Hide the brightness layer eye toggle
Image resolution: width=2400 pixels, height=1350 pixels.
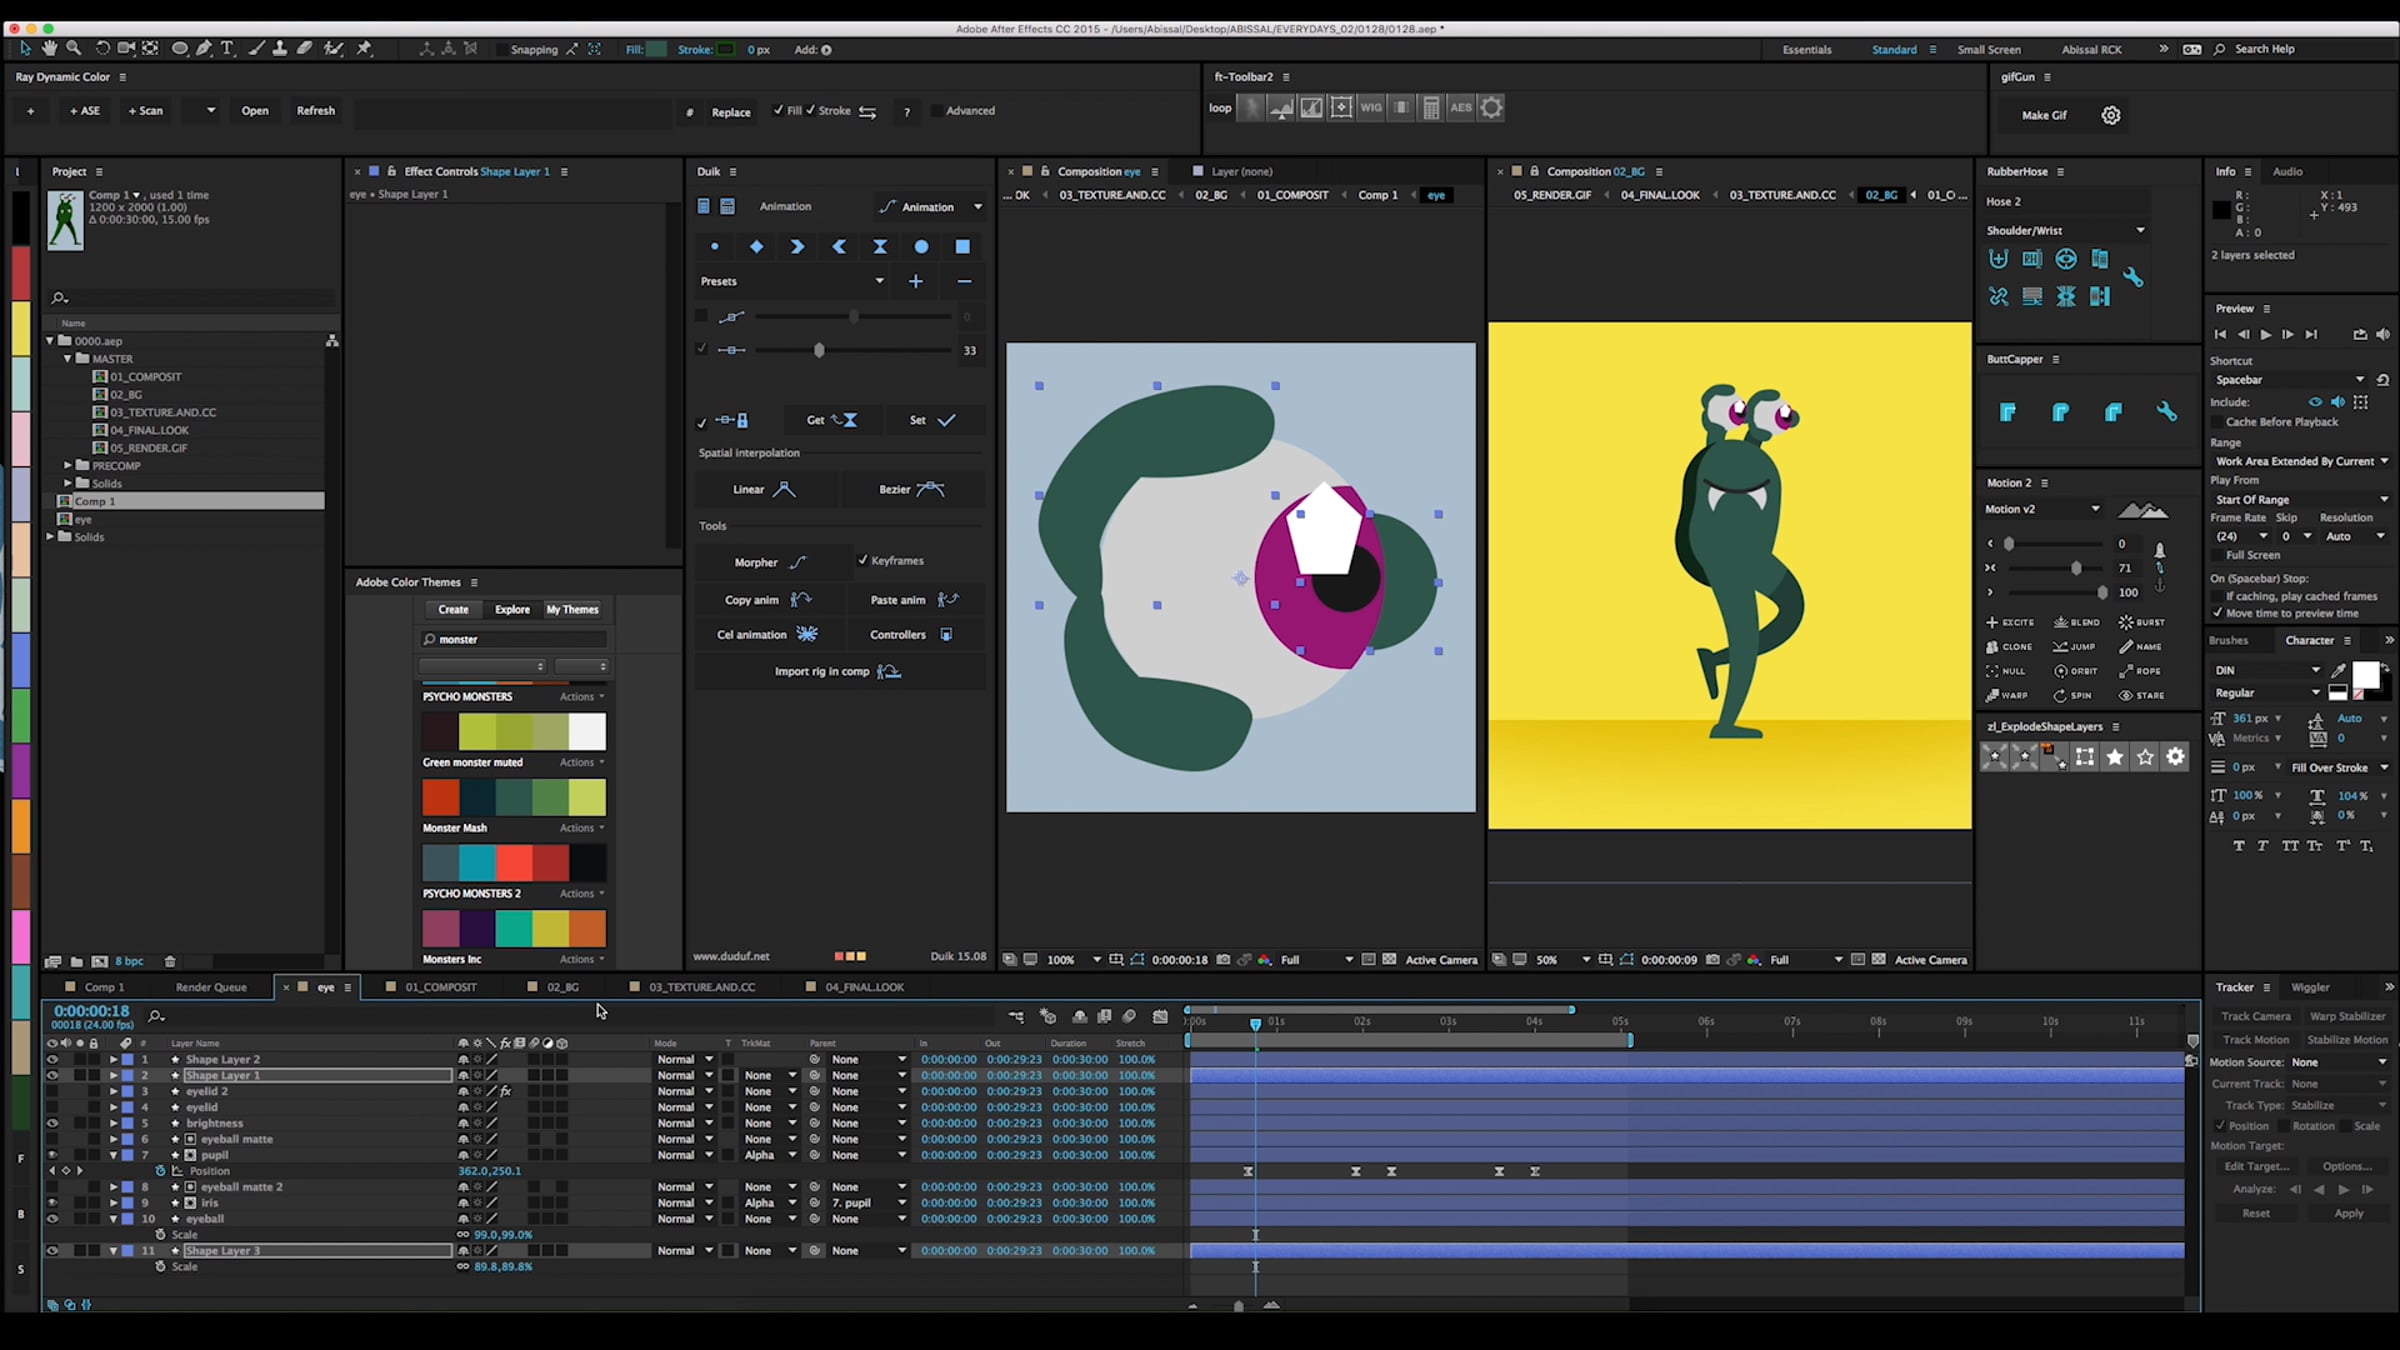[52, 1123]
